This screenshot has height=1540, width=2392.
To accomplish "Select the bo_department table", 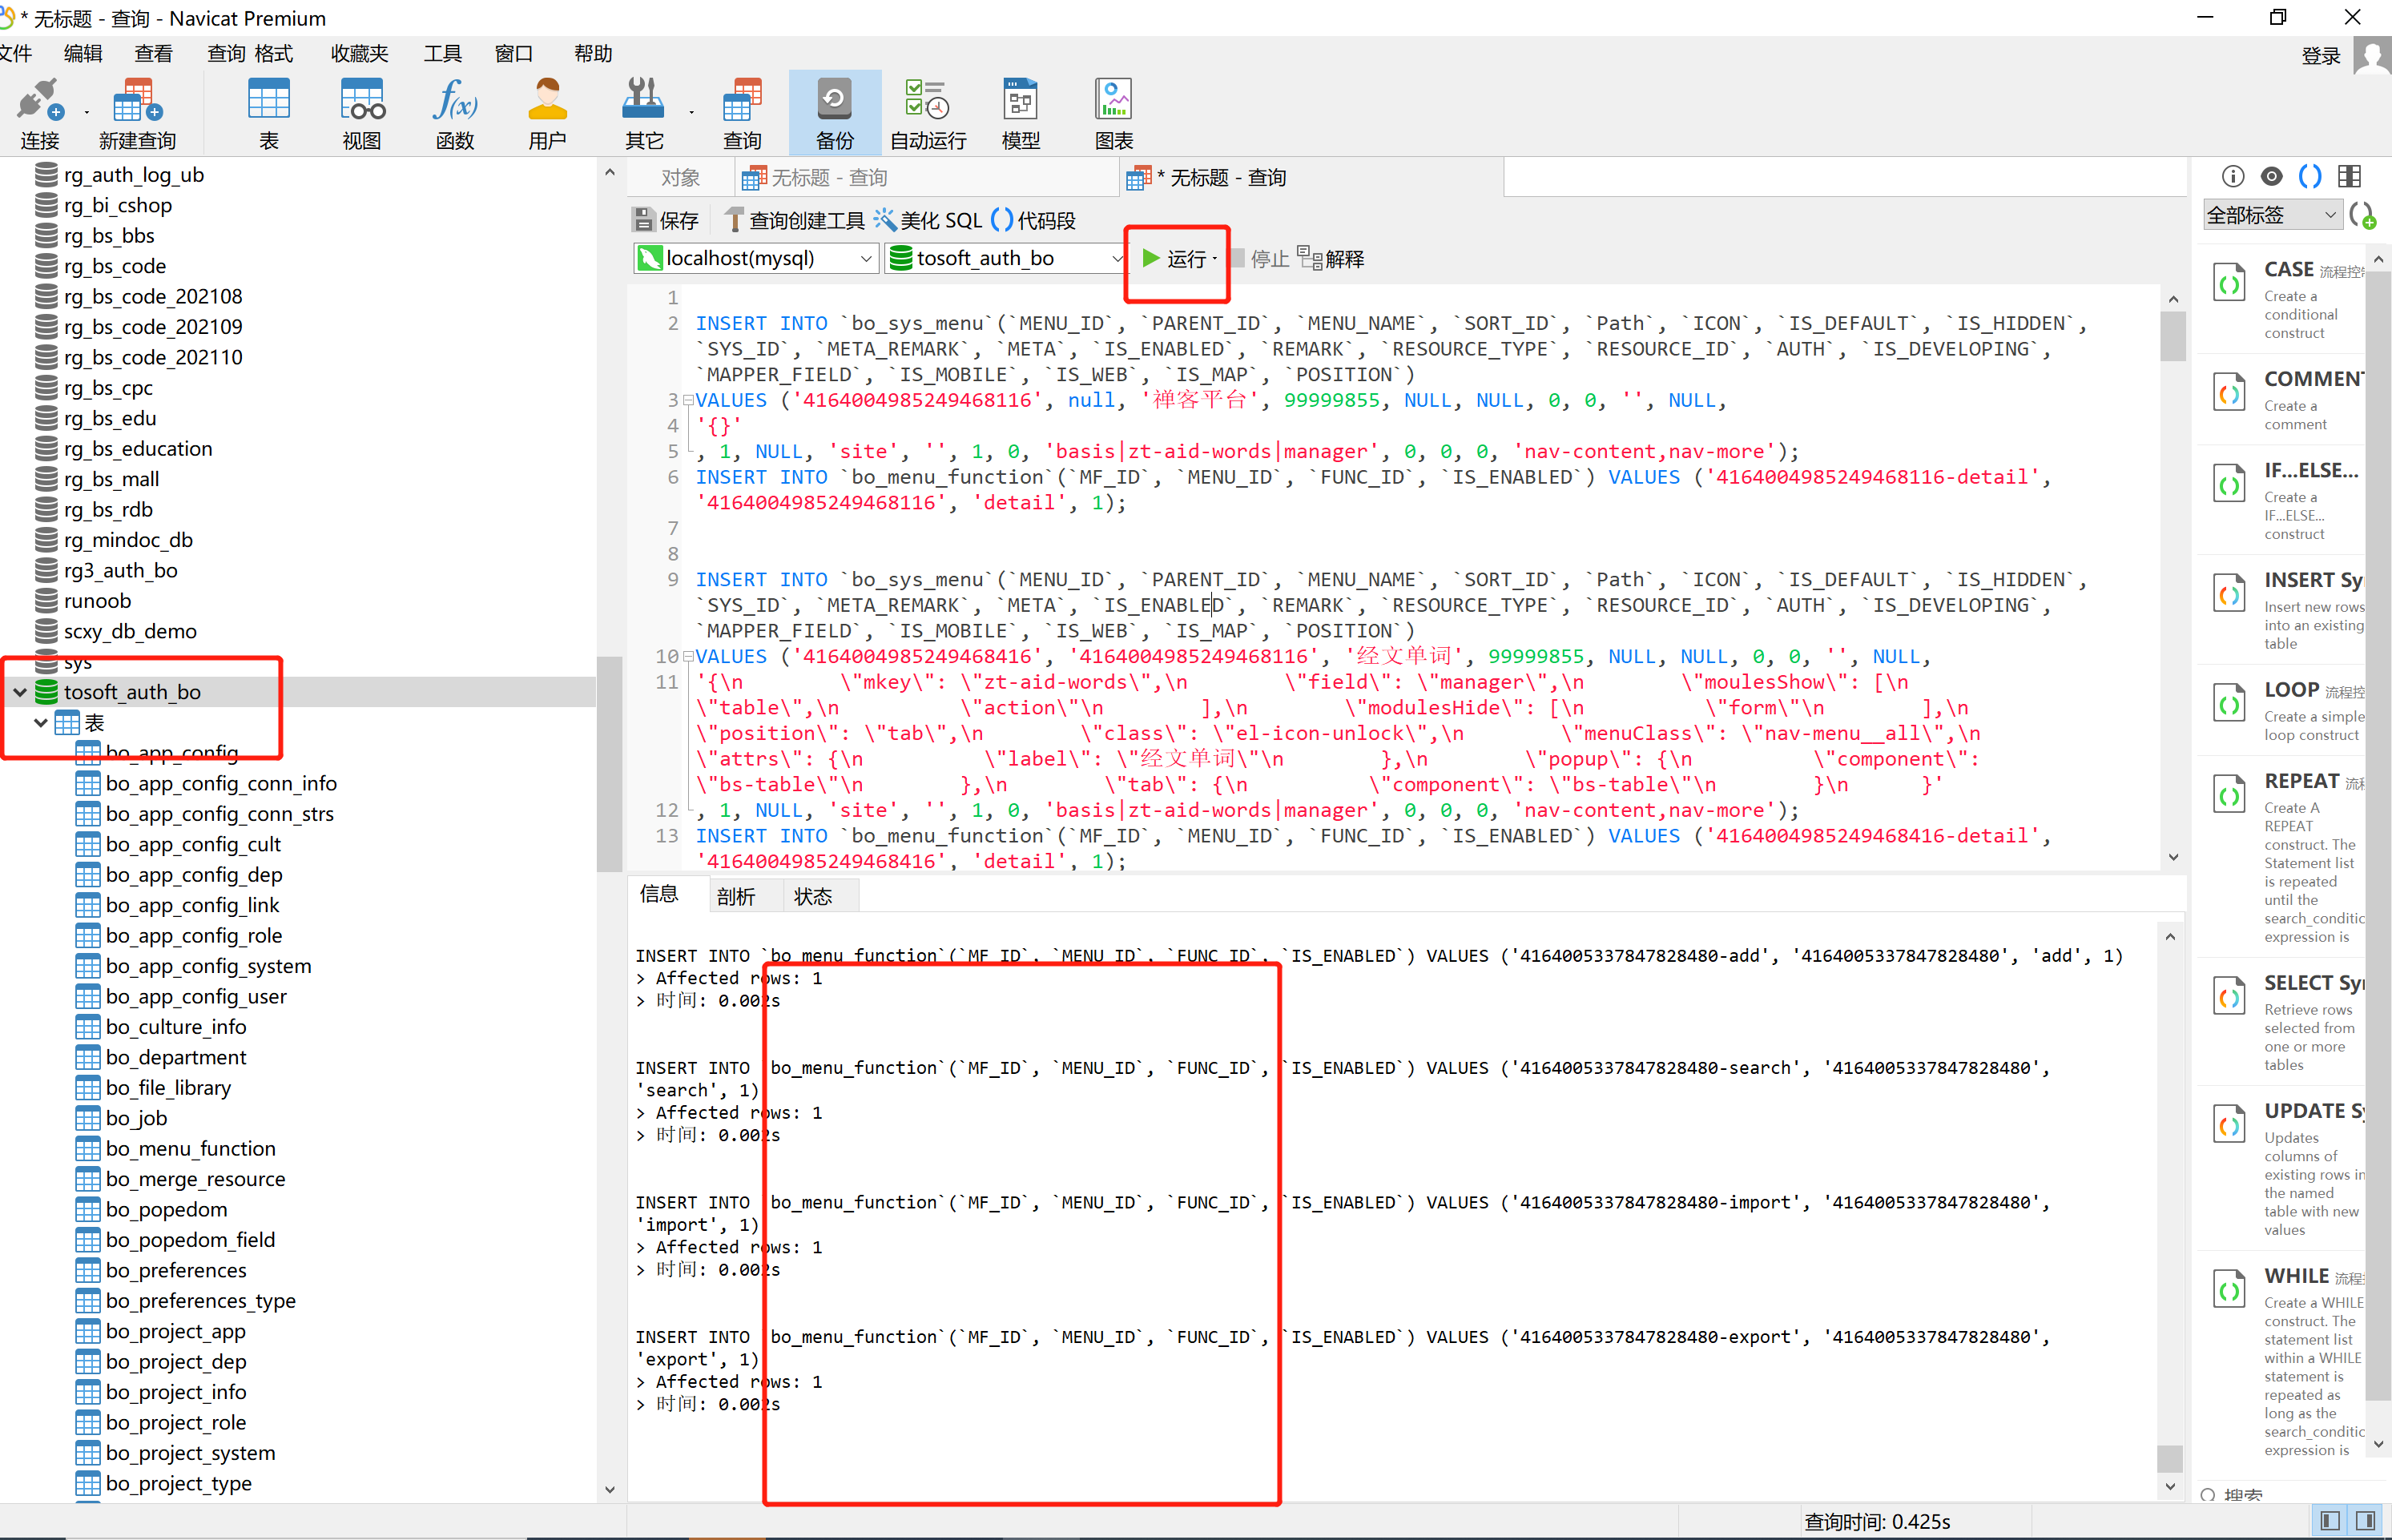I will coord(176,1057).
